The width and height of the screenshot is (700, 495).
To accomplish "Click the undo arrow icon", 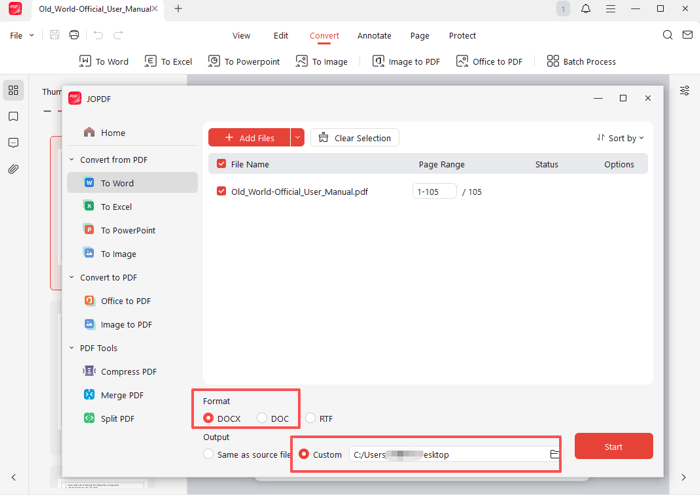I will click(x=98, y=35).
